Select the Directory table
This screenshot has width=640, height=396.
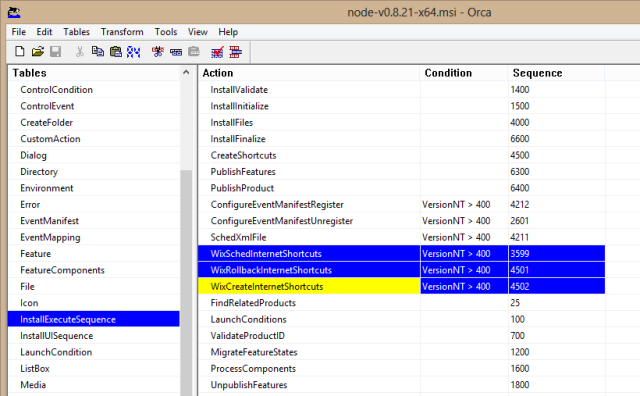(39, 172)
